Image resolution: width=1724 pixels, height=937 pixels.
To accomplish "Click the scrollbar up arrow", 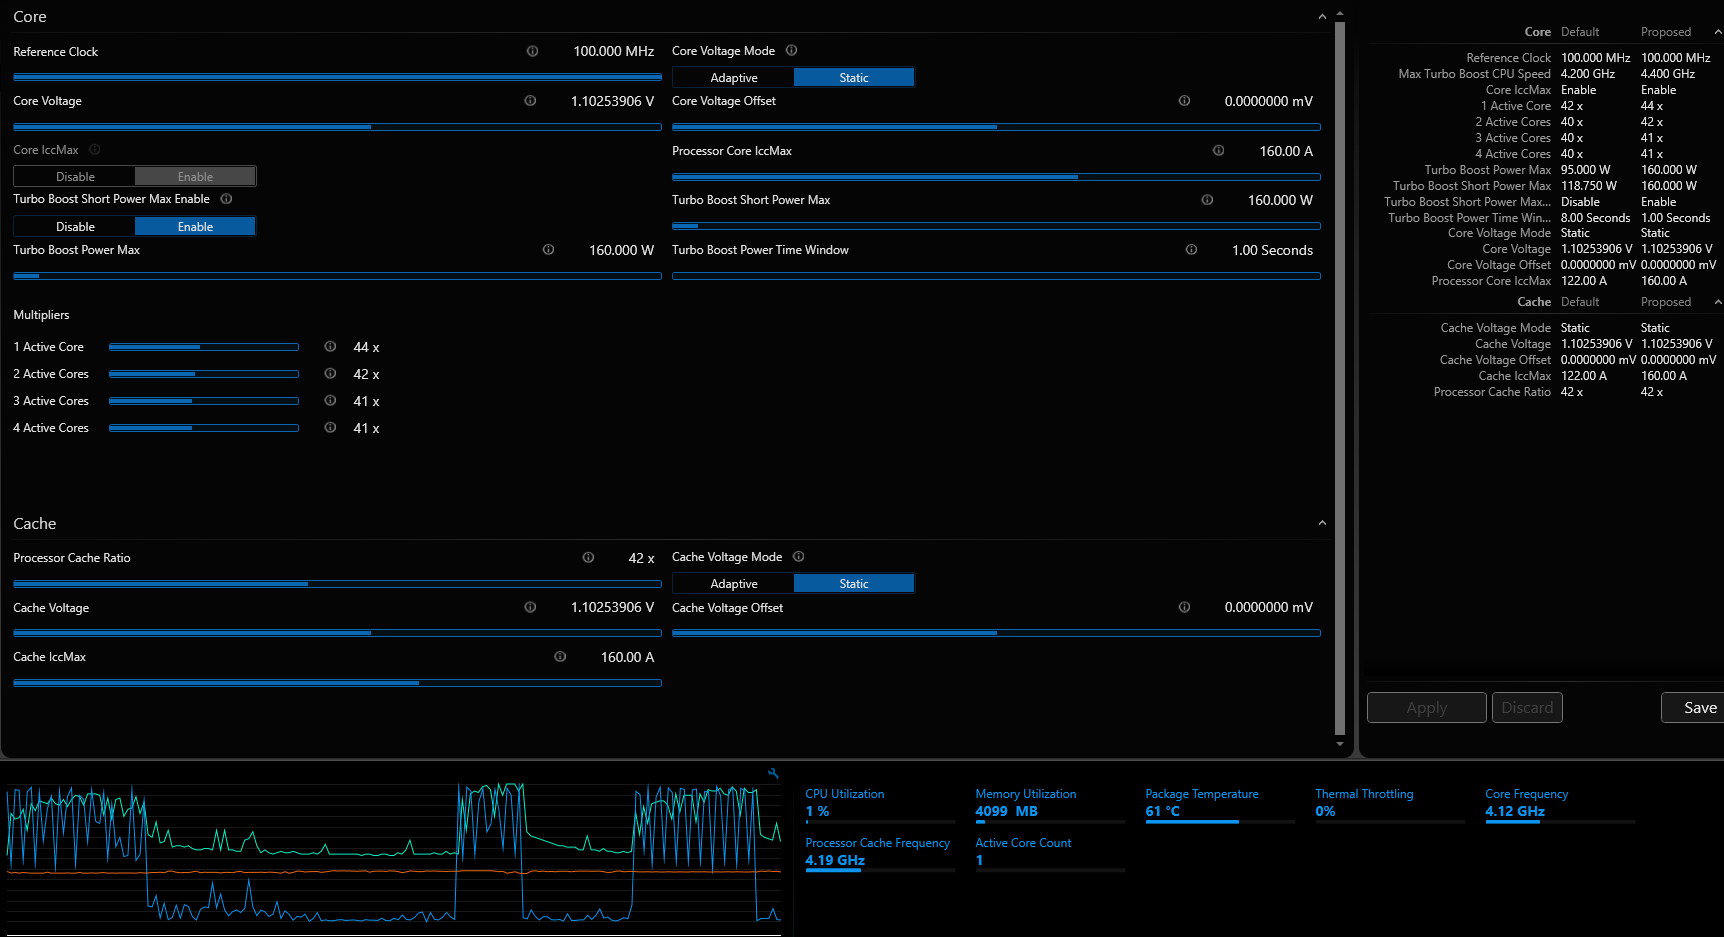I will (1340, 14).
